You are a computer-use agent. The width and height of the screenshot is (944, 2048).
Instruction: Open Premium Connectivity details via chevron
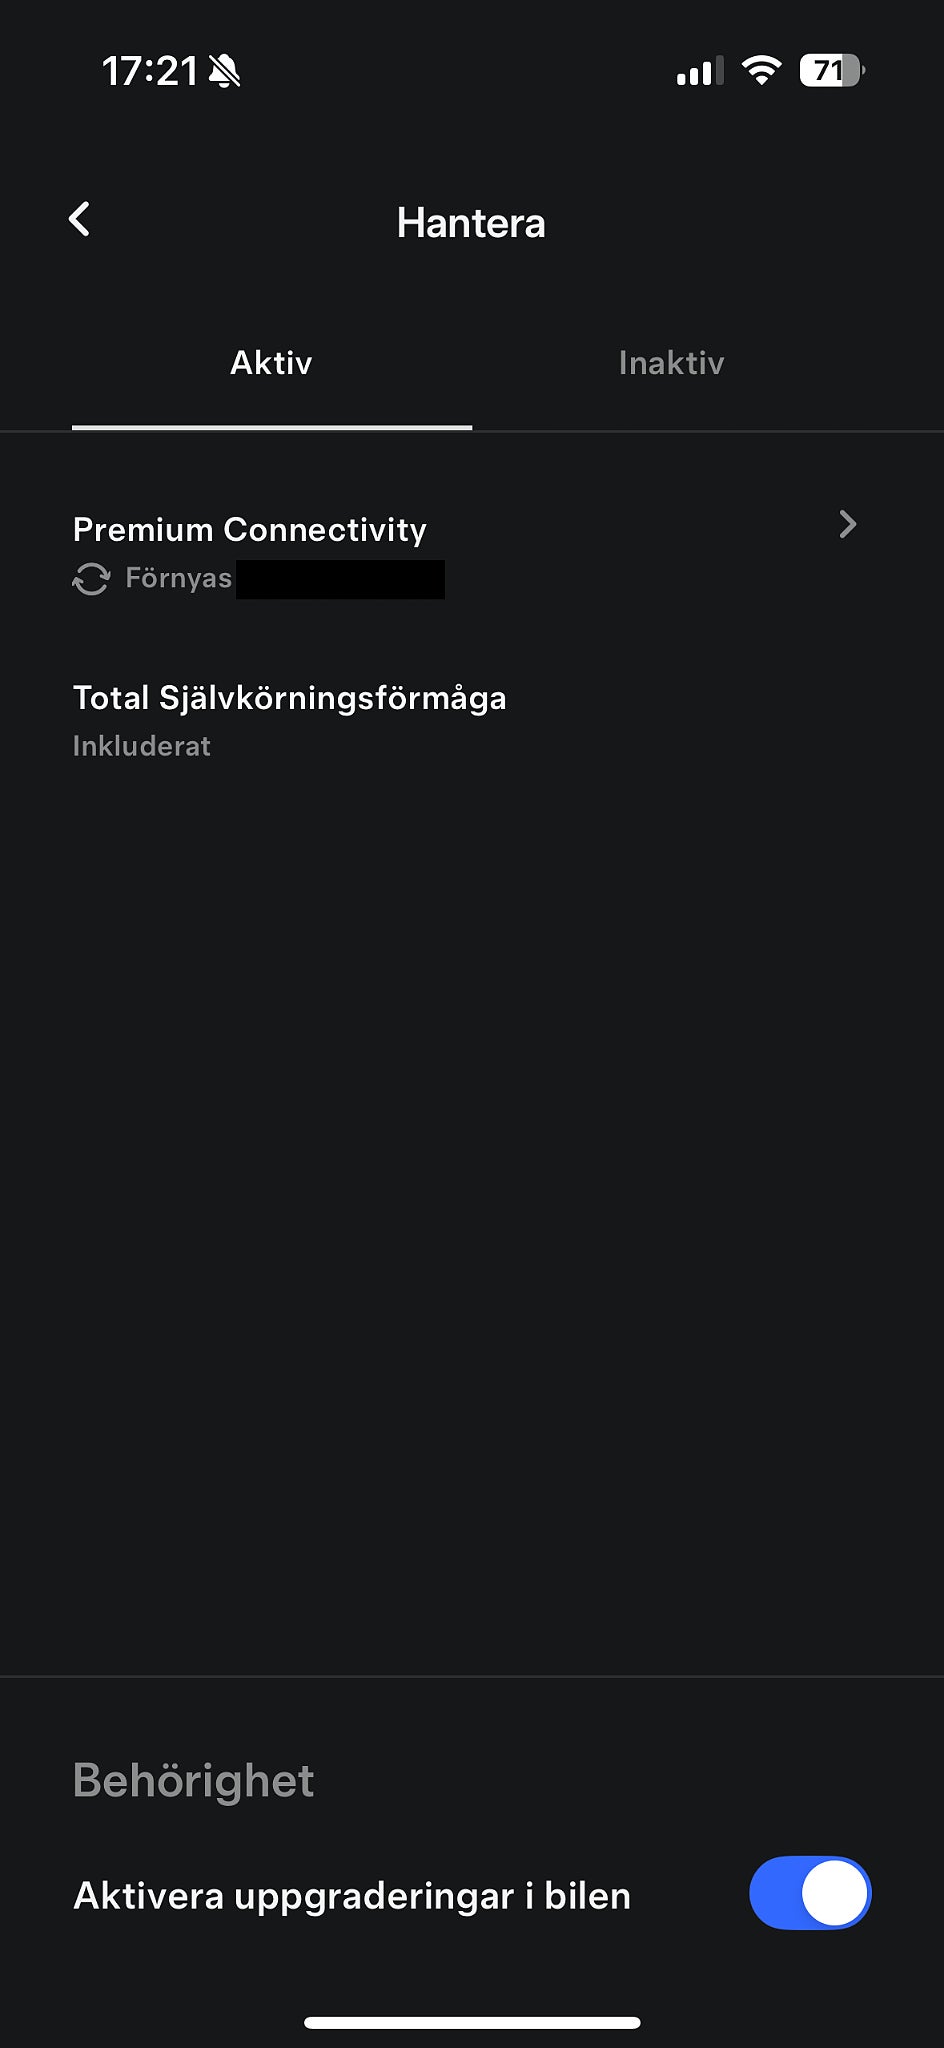tap(848, 525)
